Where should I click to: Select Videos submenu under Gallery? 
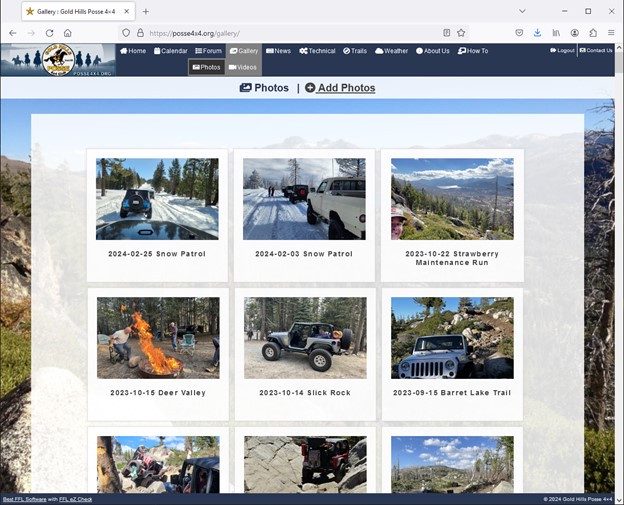243,67
